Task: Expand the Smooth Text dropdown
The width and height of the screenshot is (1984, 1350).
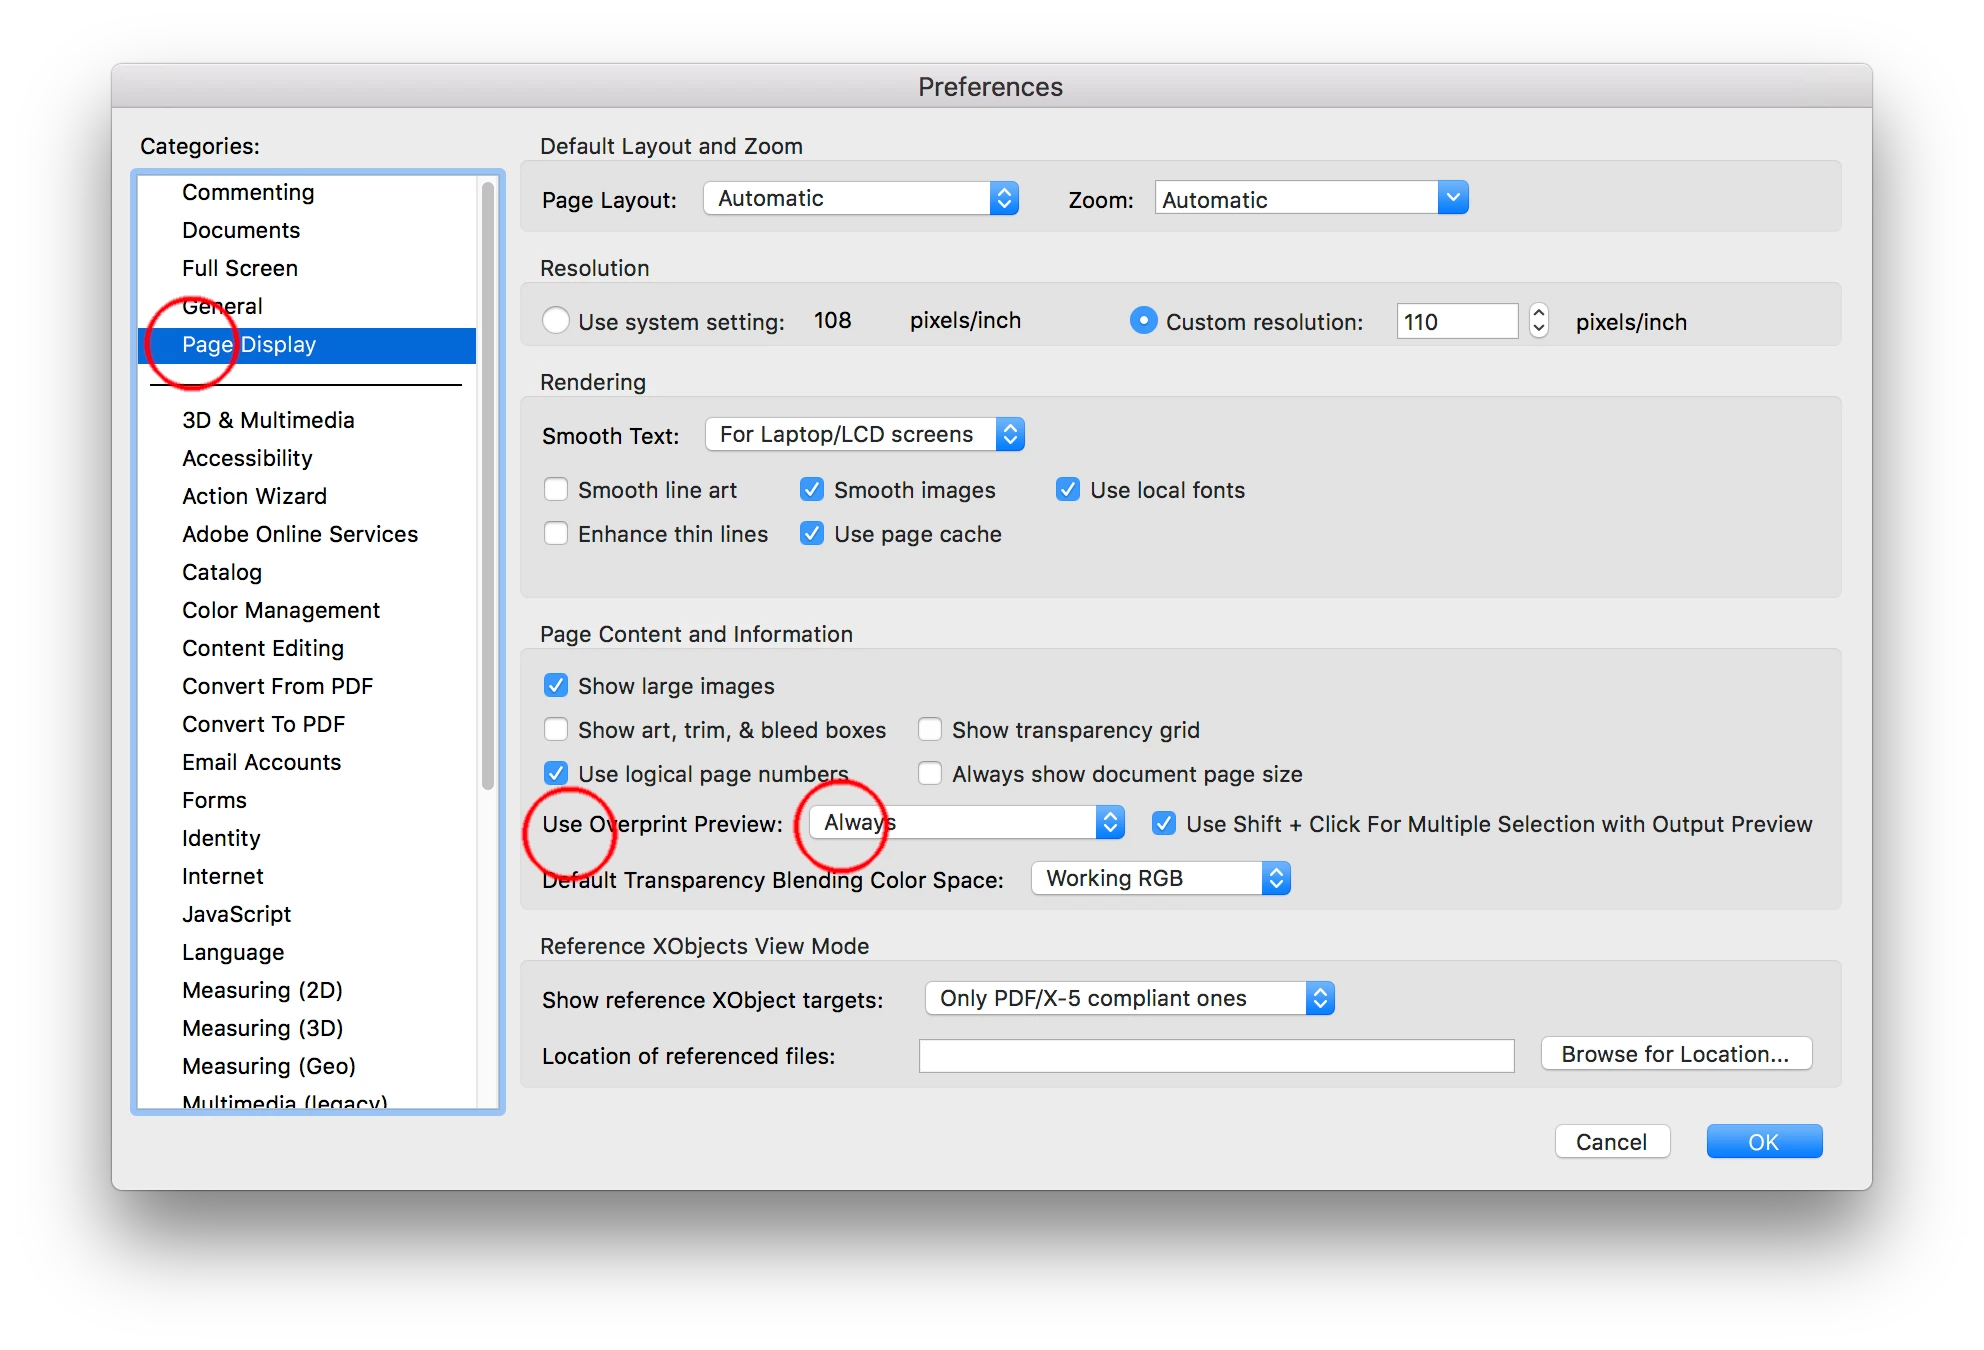Action: pyautogui.click(x=864, y=434)
